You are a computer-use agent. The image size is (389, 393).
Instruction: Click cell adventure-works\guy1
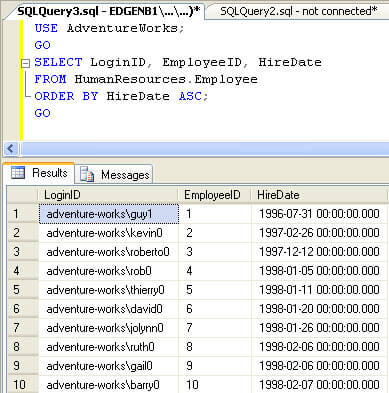pos(109,214)
